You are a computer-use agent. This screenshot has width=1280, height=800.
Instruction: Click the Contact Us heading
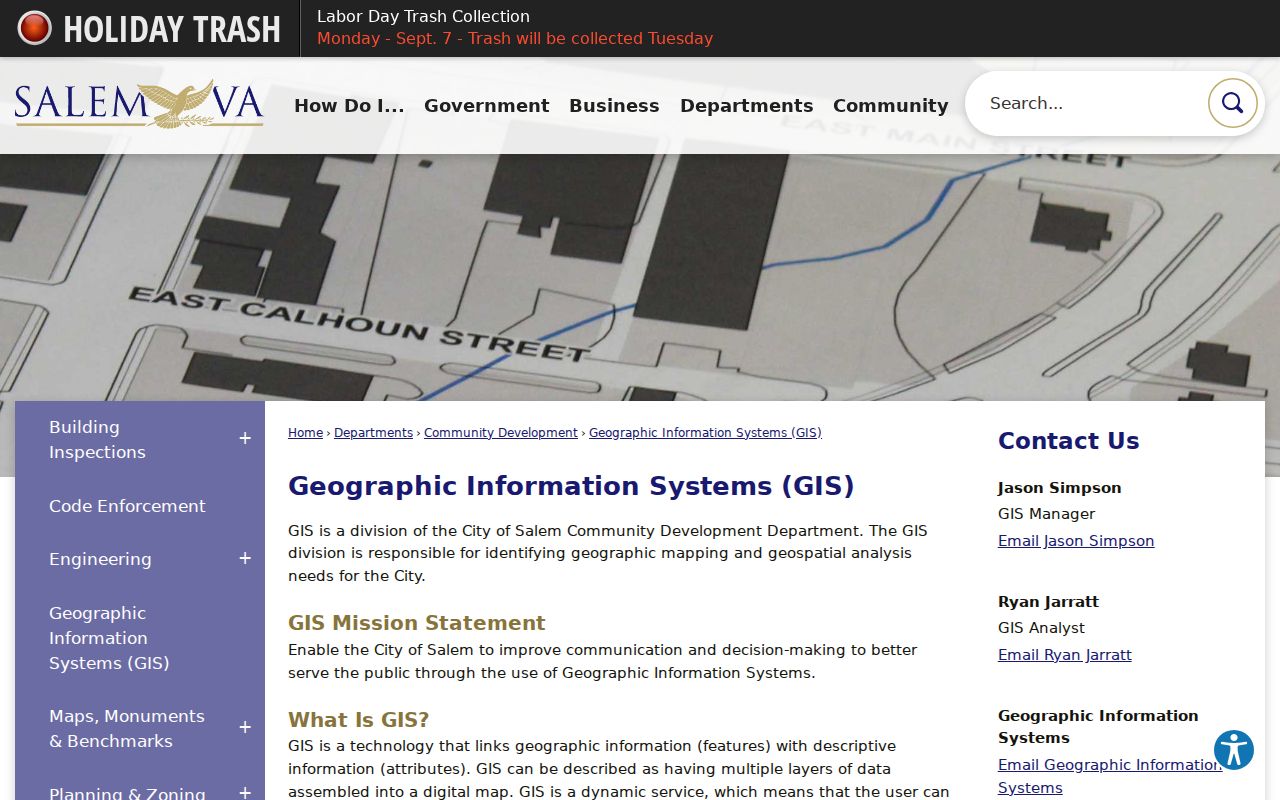coord(1068,441)
